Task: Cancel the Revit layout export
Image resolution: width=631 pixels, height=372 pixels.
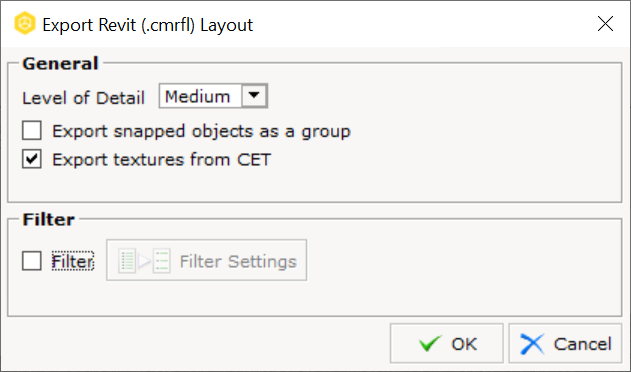Action: point(565,343)
